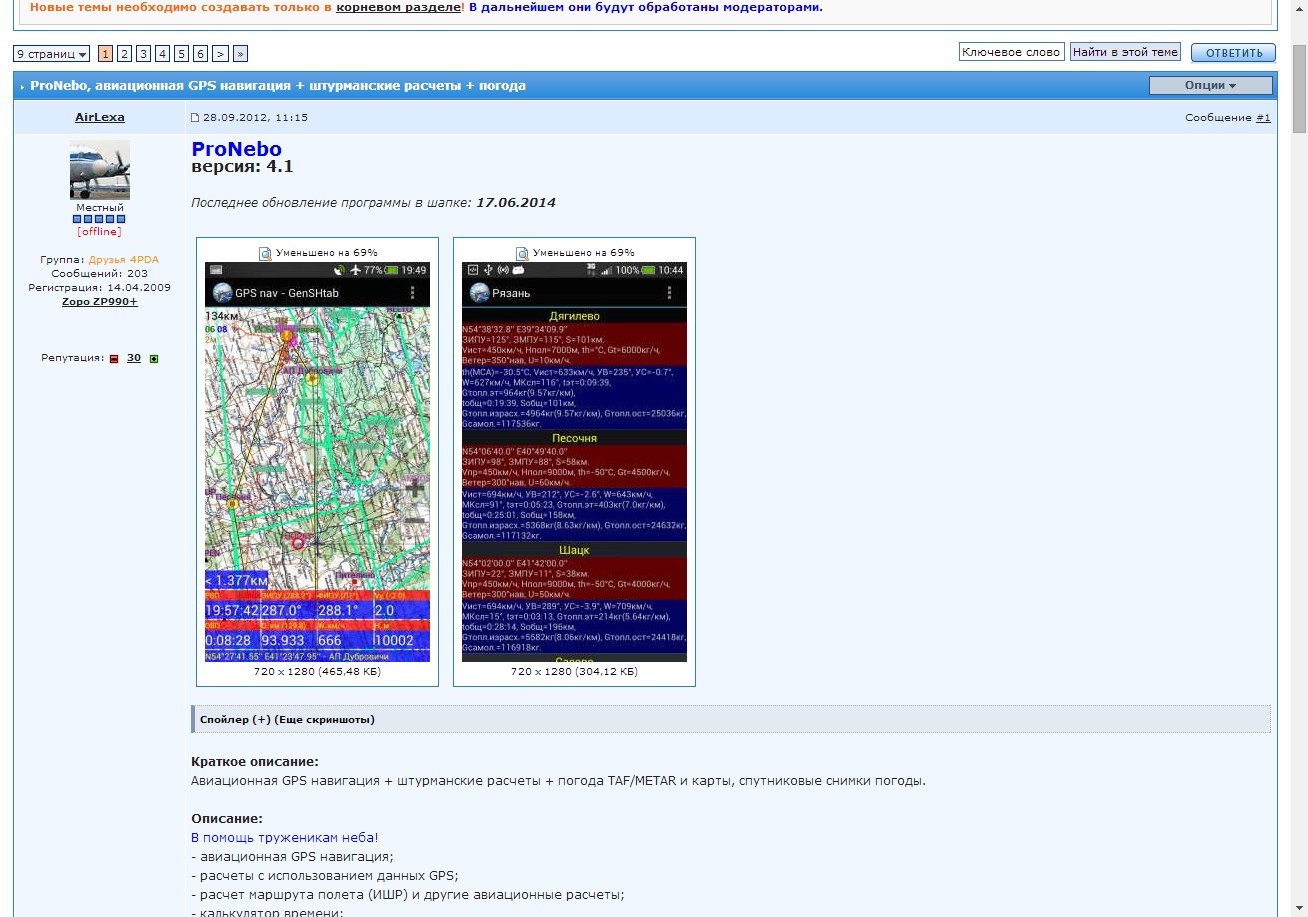Click the small arrow icon before topic title
This screenshot has height=917, width=1308.
pyautogui.click(x=22, y=87)
